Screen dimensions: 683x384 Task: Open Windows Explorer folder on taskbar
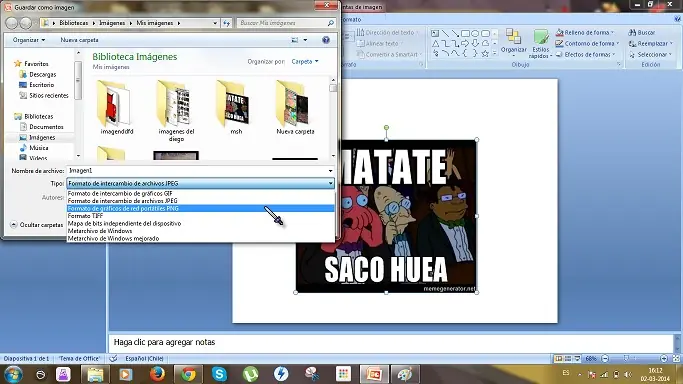tap(95, 374)
